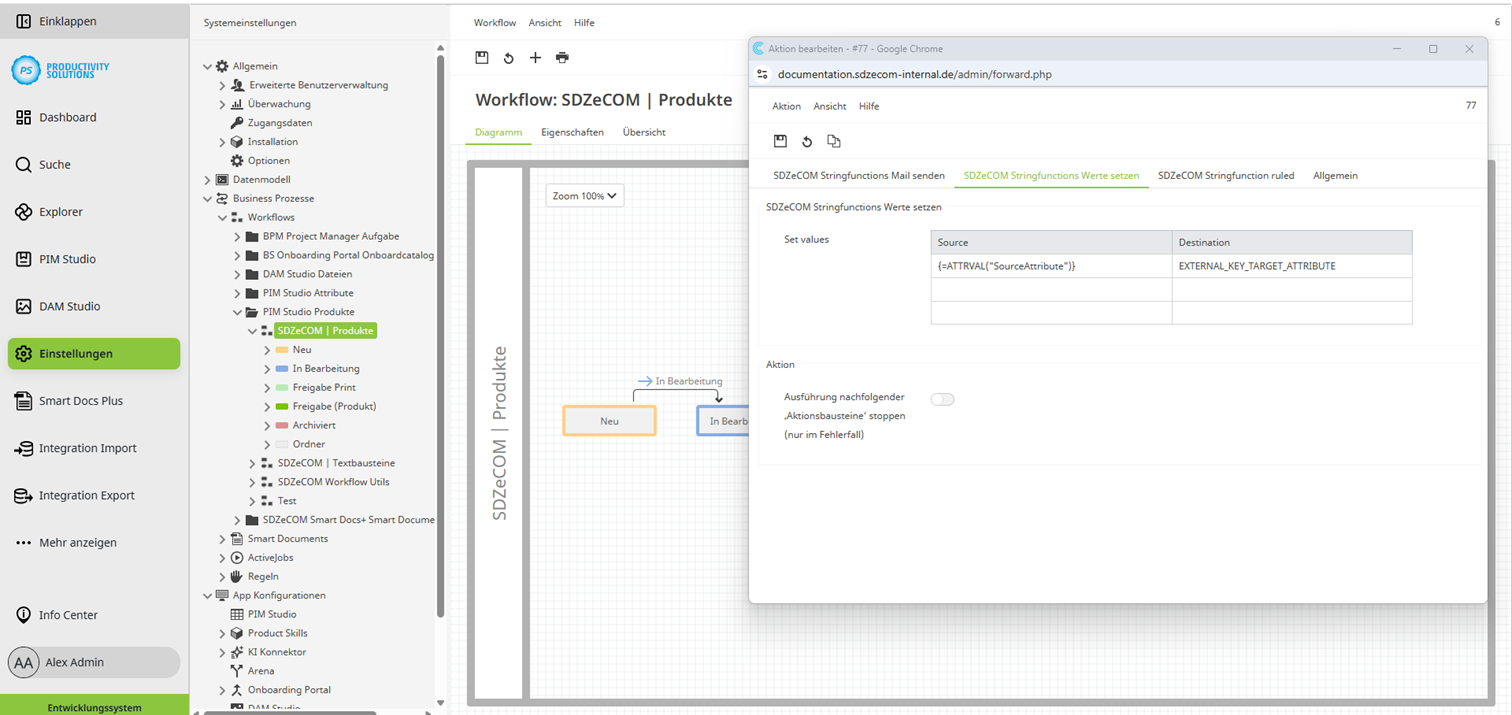Image resolution: width=1512 pixels, height=715 pixels.
Task: Print the workflow diagram
Action: 562,57
